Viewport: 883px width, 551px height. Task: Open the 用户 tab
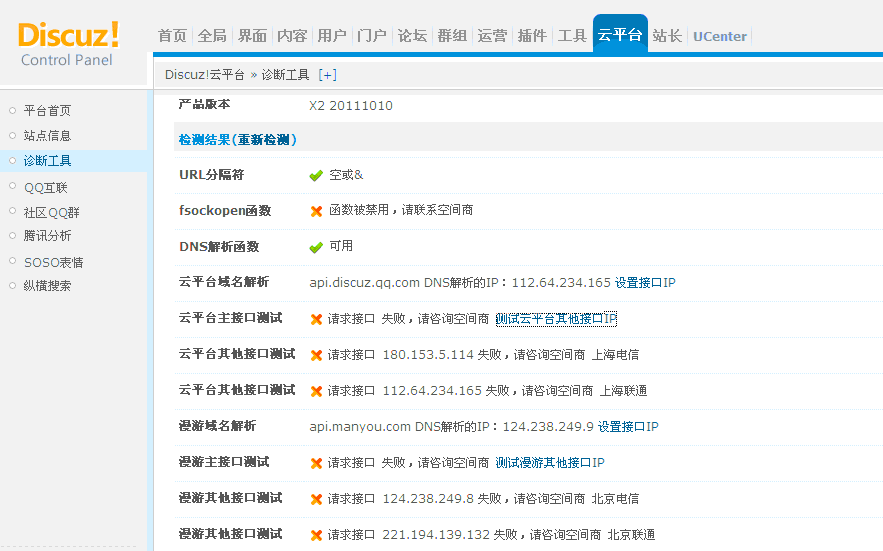pyautogui.click(x=332, y=36)
